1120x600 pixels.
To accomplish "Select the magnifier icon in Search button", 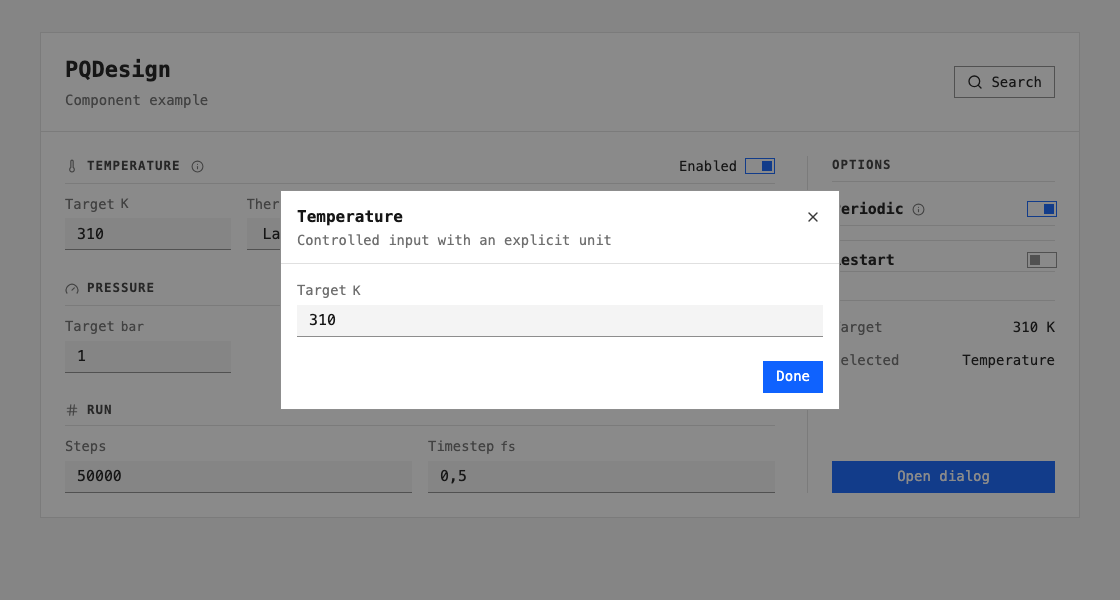I will click(x=974, y=82).
